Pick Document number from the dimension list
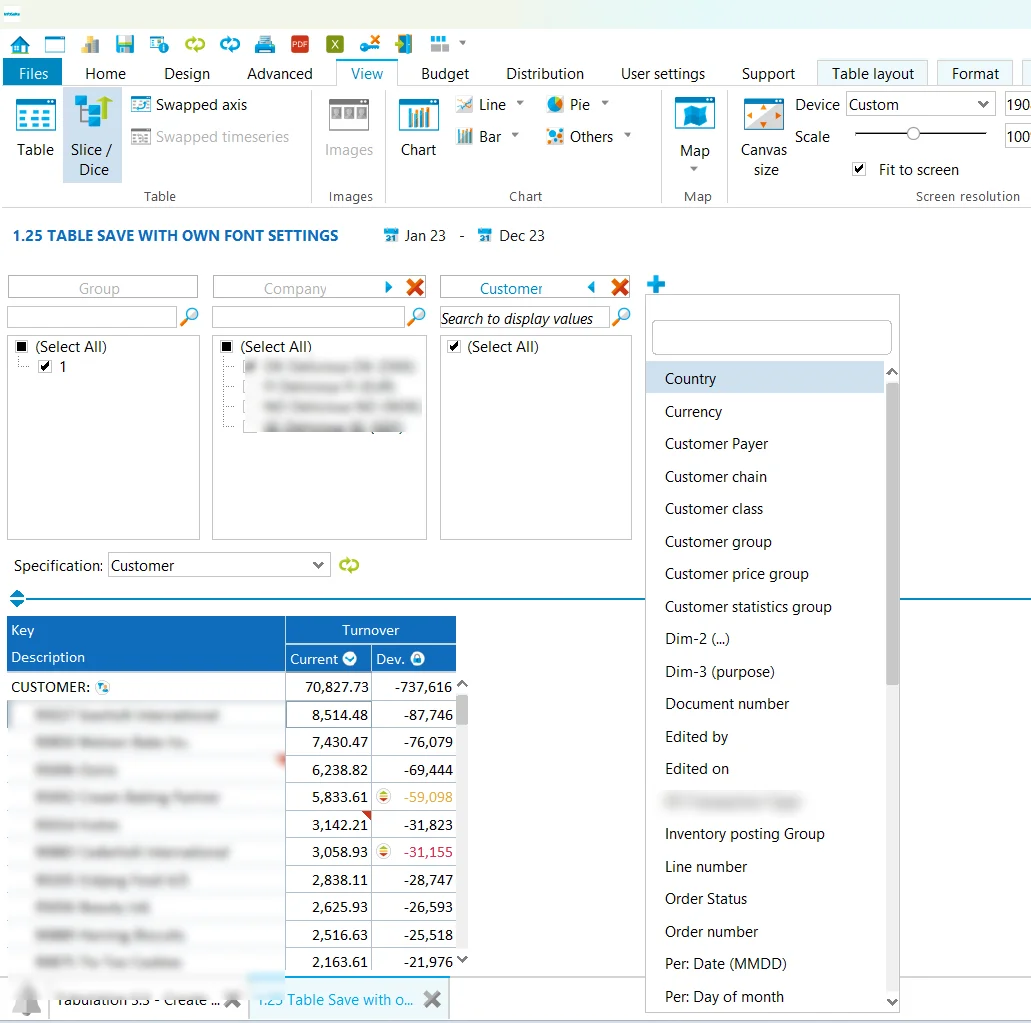The height and width of the screenshot is (1023, 1031). click(x=765, y=704)
